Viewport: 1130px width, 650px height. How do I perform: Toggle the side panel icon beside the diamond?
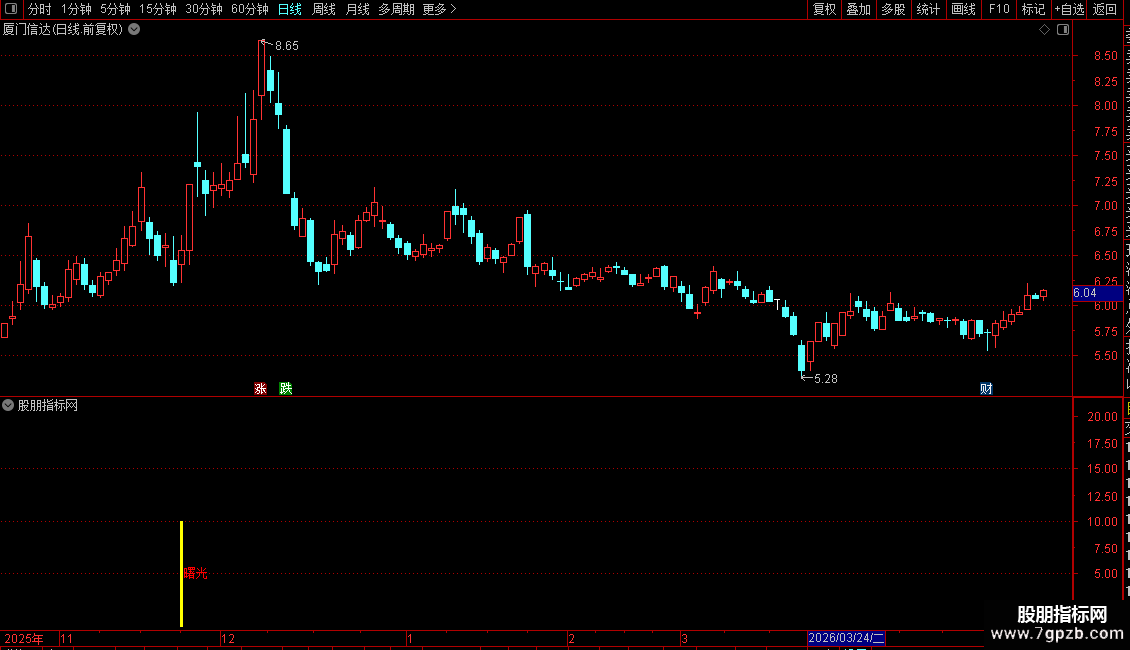1063,30
